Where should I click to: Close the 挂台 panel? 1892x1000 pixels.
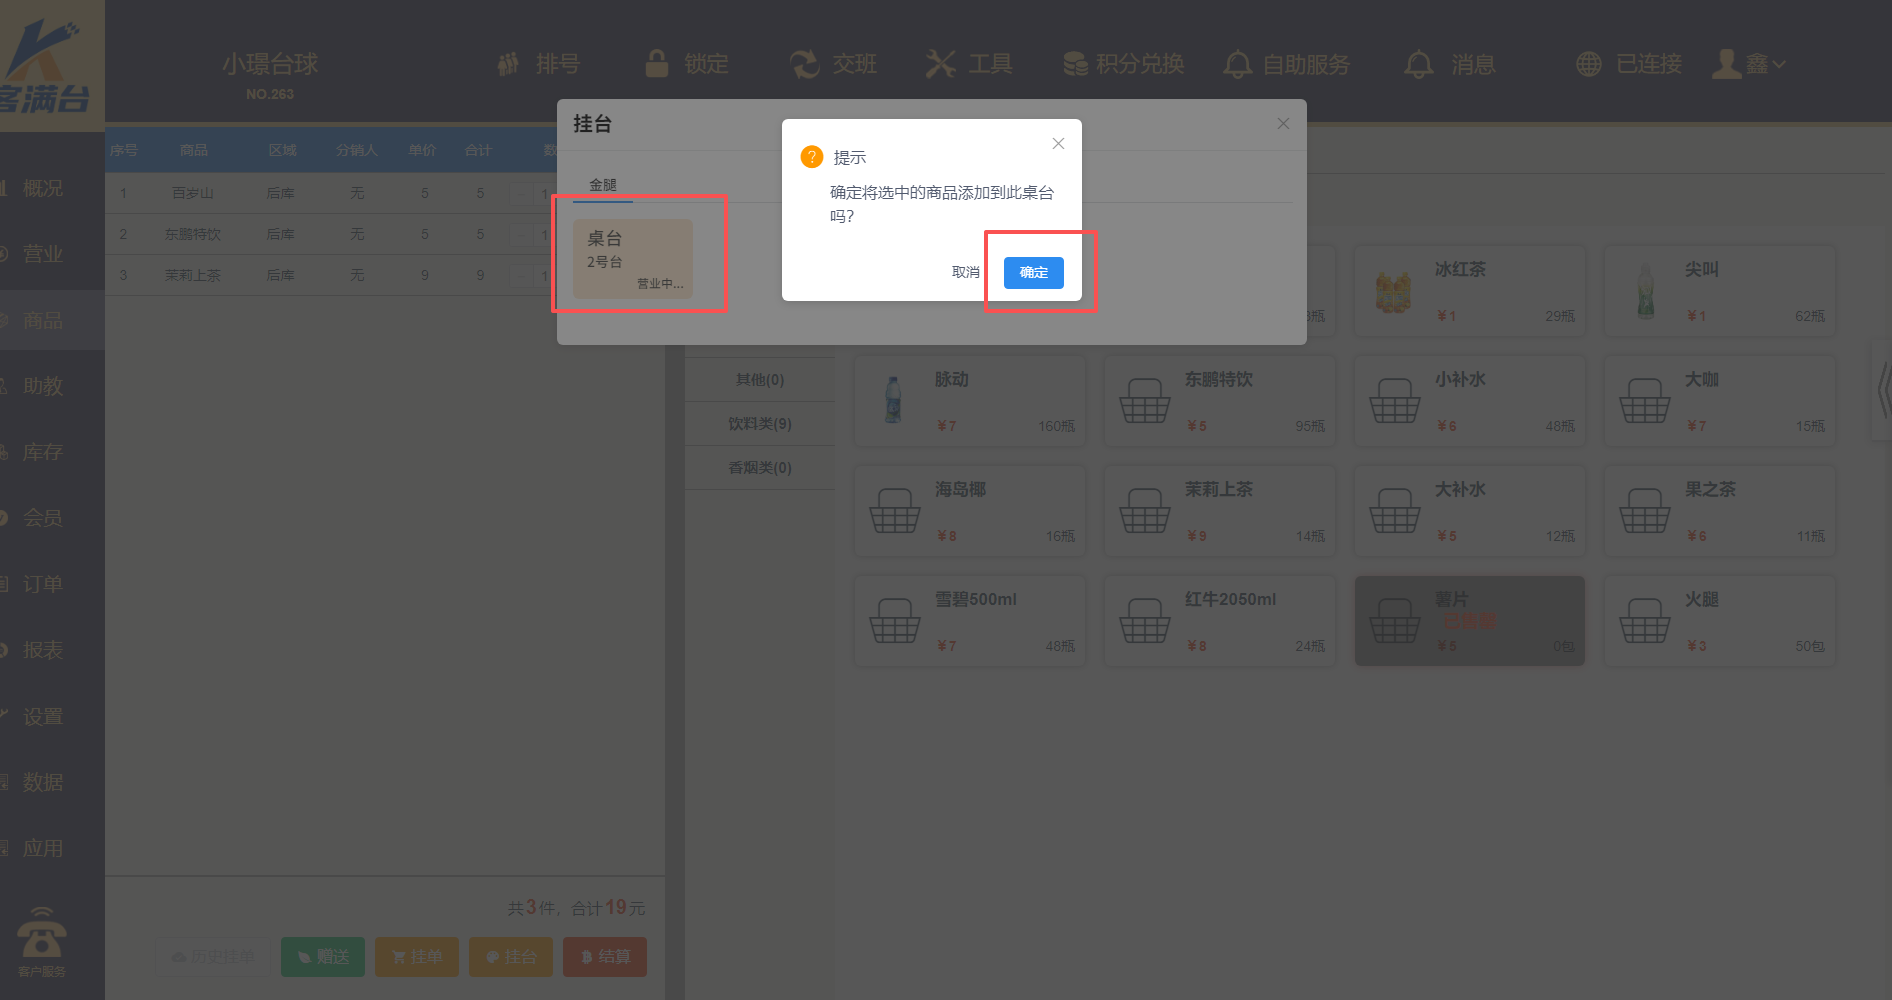click(1283, 124)
